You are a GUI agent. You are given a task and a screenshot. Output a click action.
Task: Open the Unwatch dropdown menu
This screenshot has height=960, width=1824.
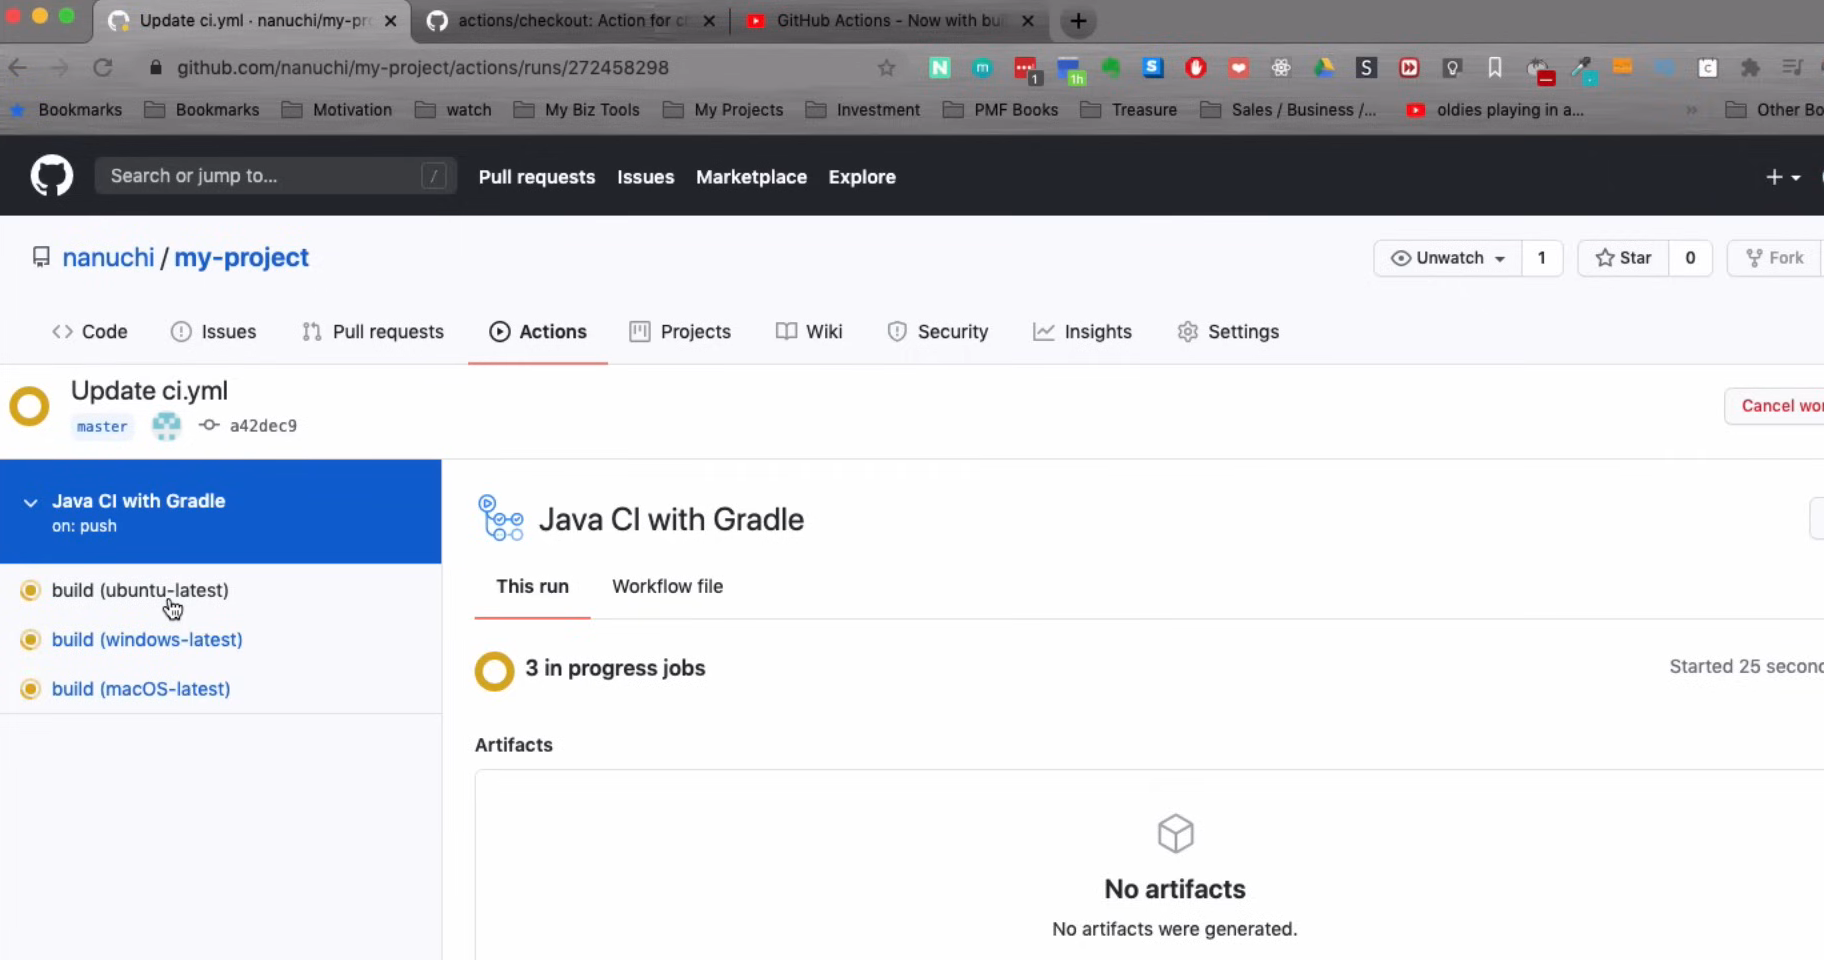pyautogui.click(x=1448, y=258)
